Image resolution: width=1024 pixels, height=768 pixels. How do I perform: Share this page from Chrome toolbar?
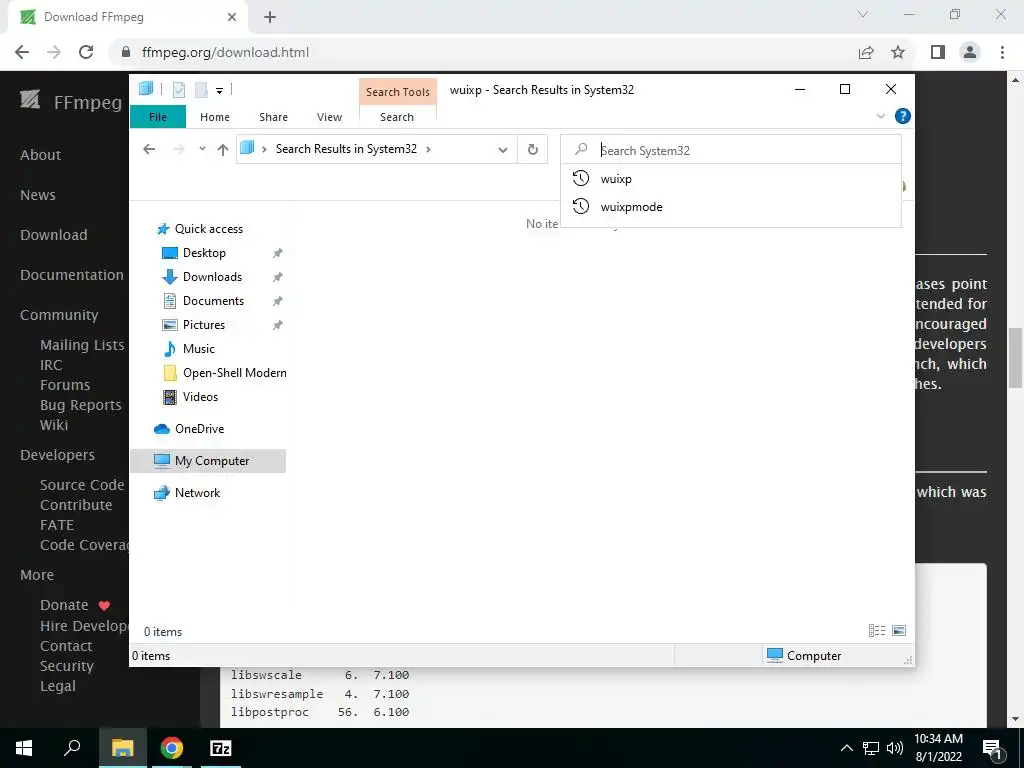coord(866,52)
